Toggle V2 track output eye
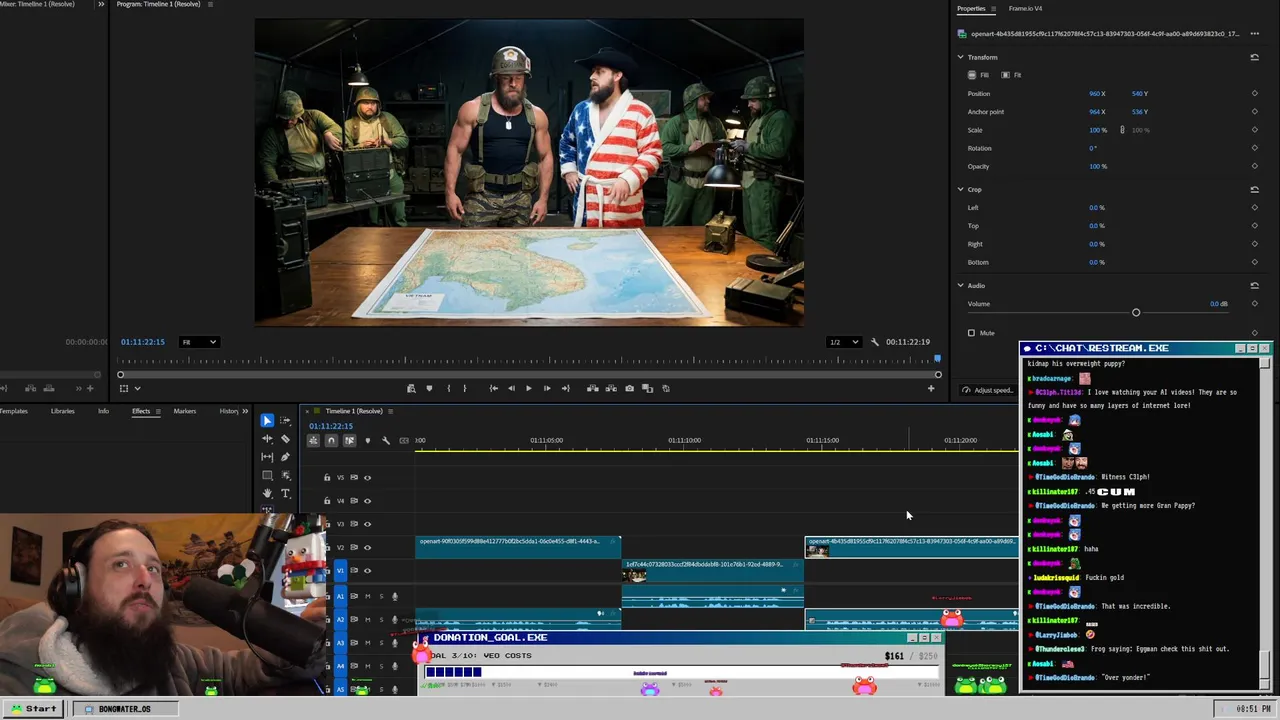The width and height of the screenshot is (1280, 720). (x=367, y=547)
